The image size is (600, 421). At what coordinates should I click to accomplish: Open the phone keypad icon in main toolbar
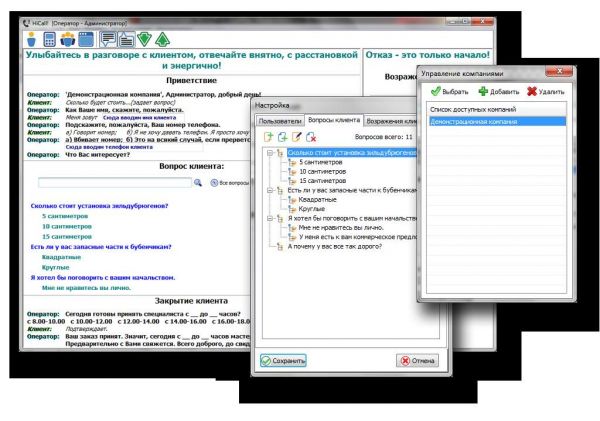[50, 39]
